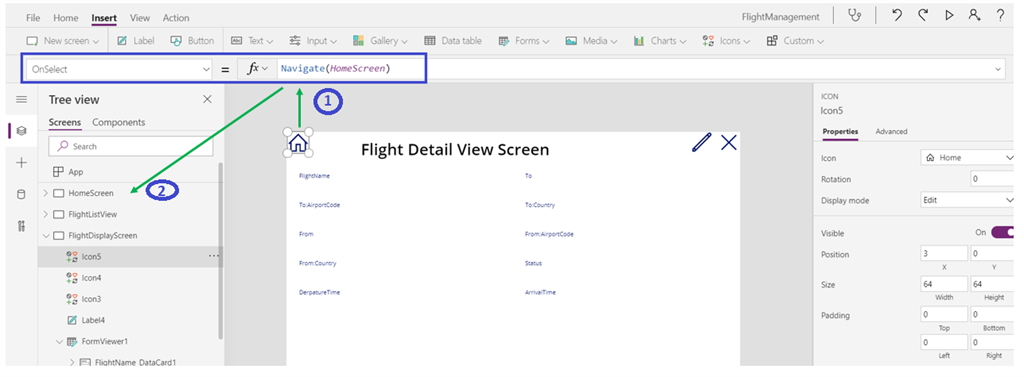Collapse FlightDisplayScreen in tree view

coord(45,235)
